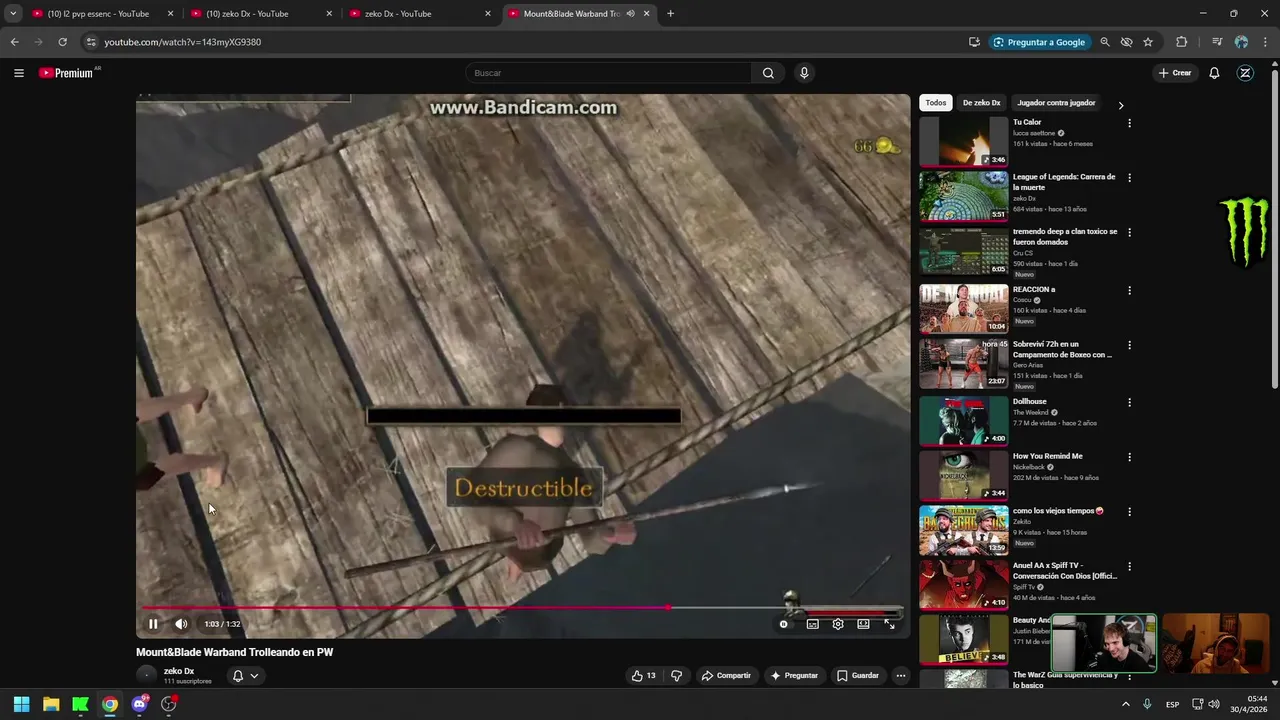Bookmark this page with the star
This screenshot has width=1280, height=720.
[x=1148, y=42]
